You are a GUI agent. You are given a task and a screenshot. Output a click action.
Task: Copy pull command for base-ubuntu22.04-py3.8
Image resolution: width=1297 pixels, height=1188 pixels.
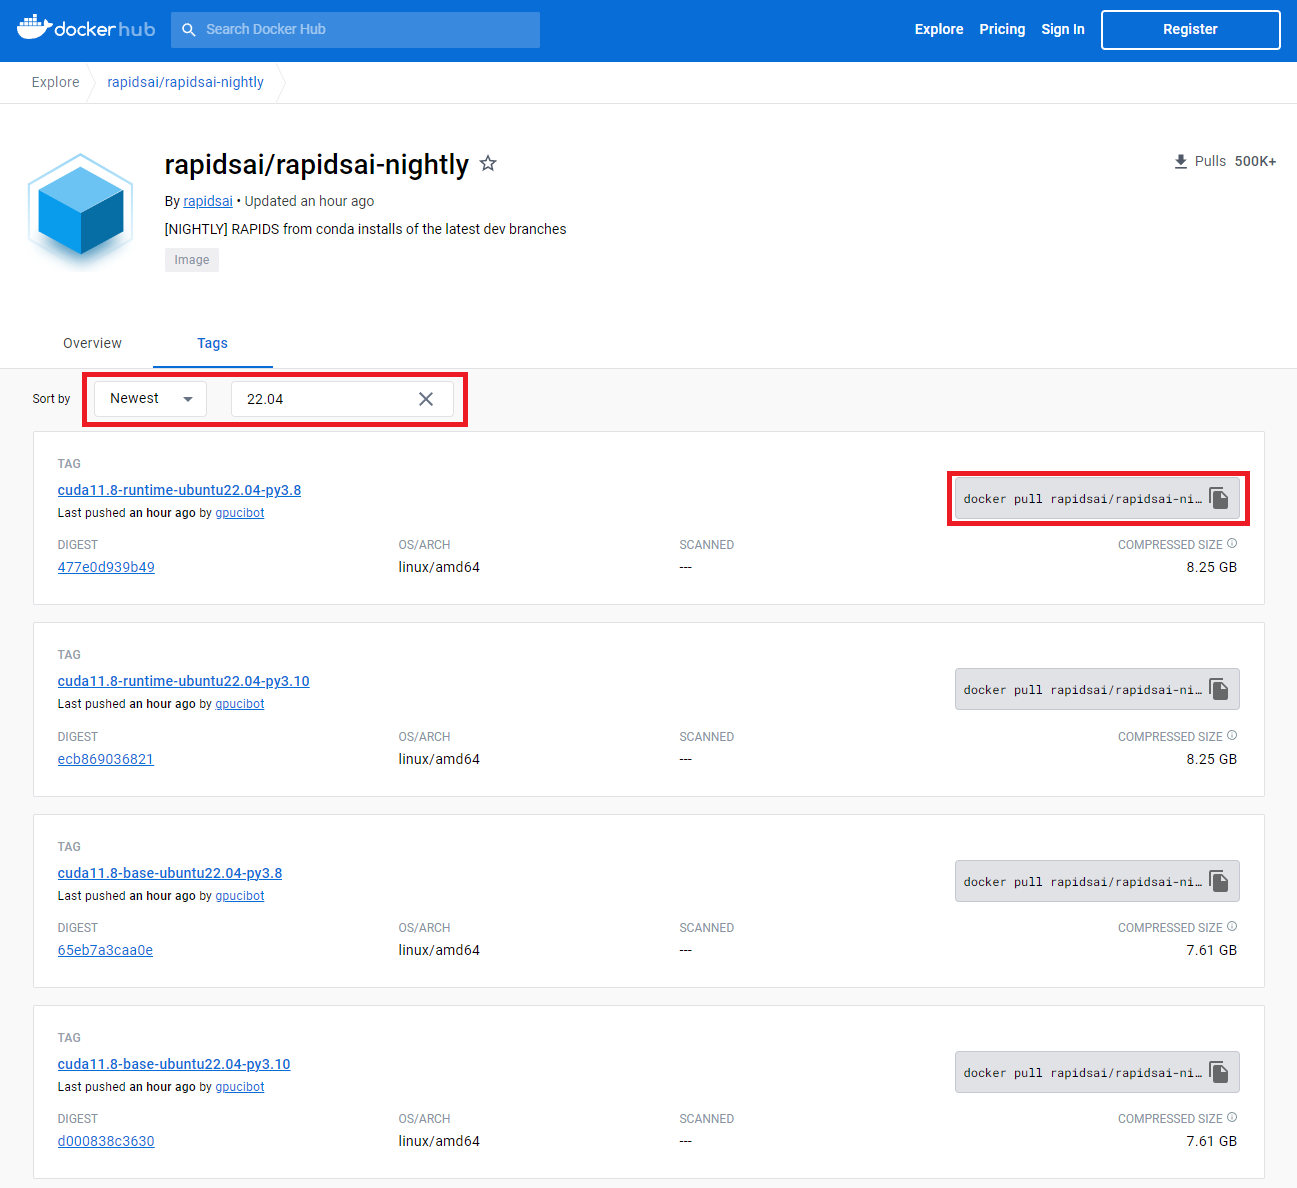[x=1219, y=881]
